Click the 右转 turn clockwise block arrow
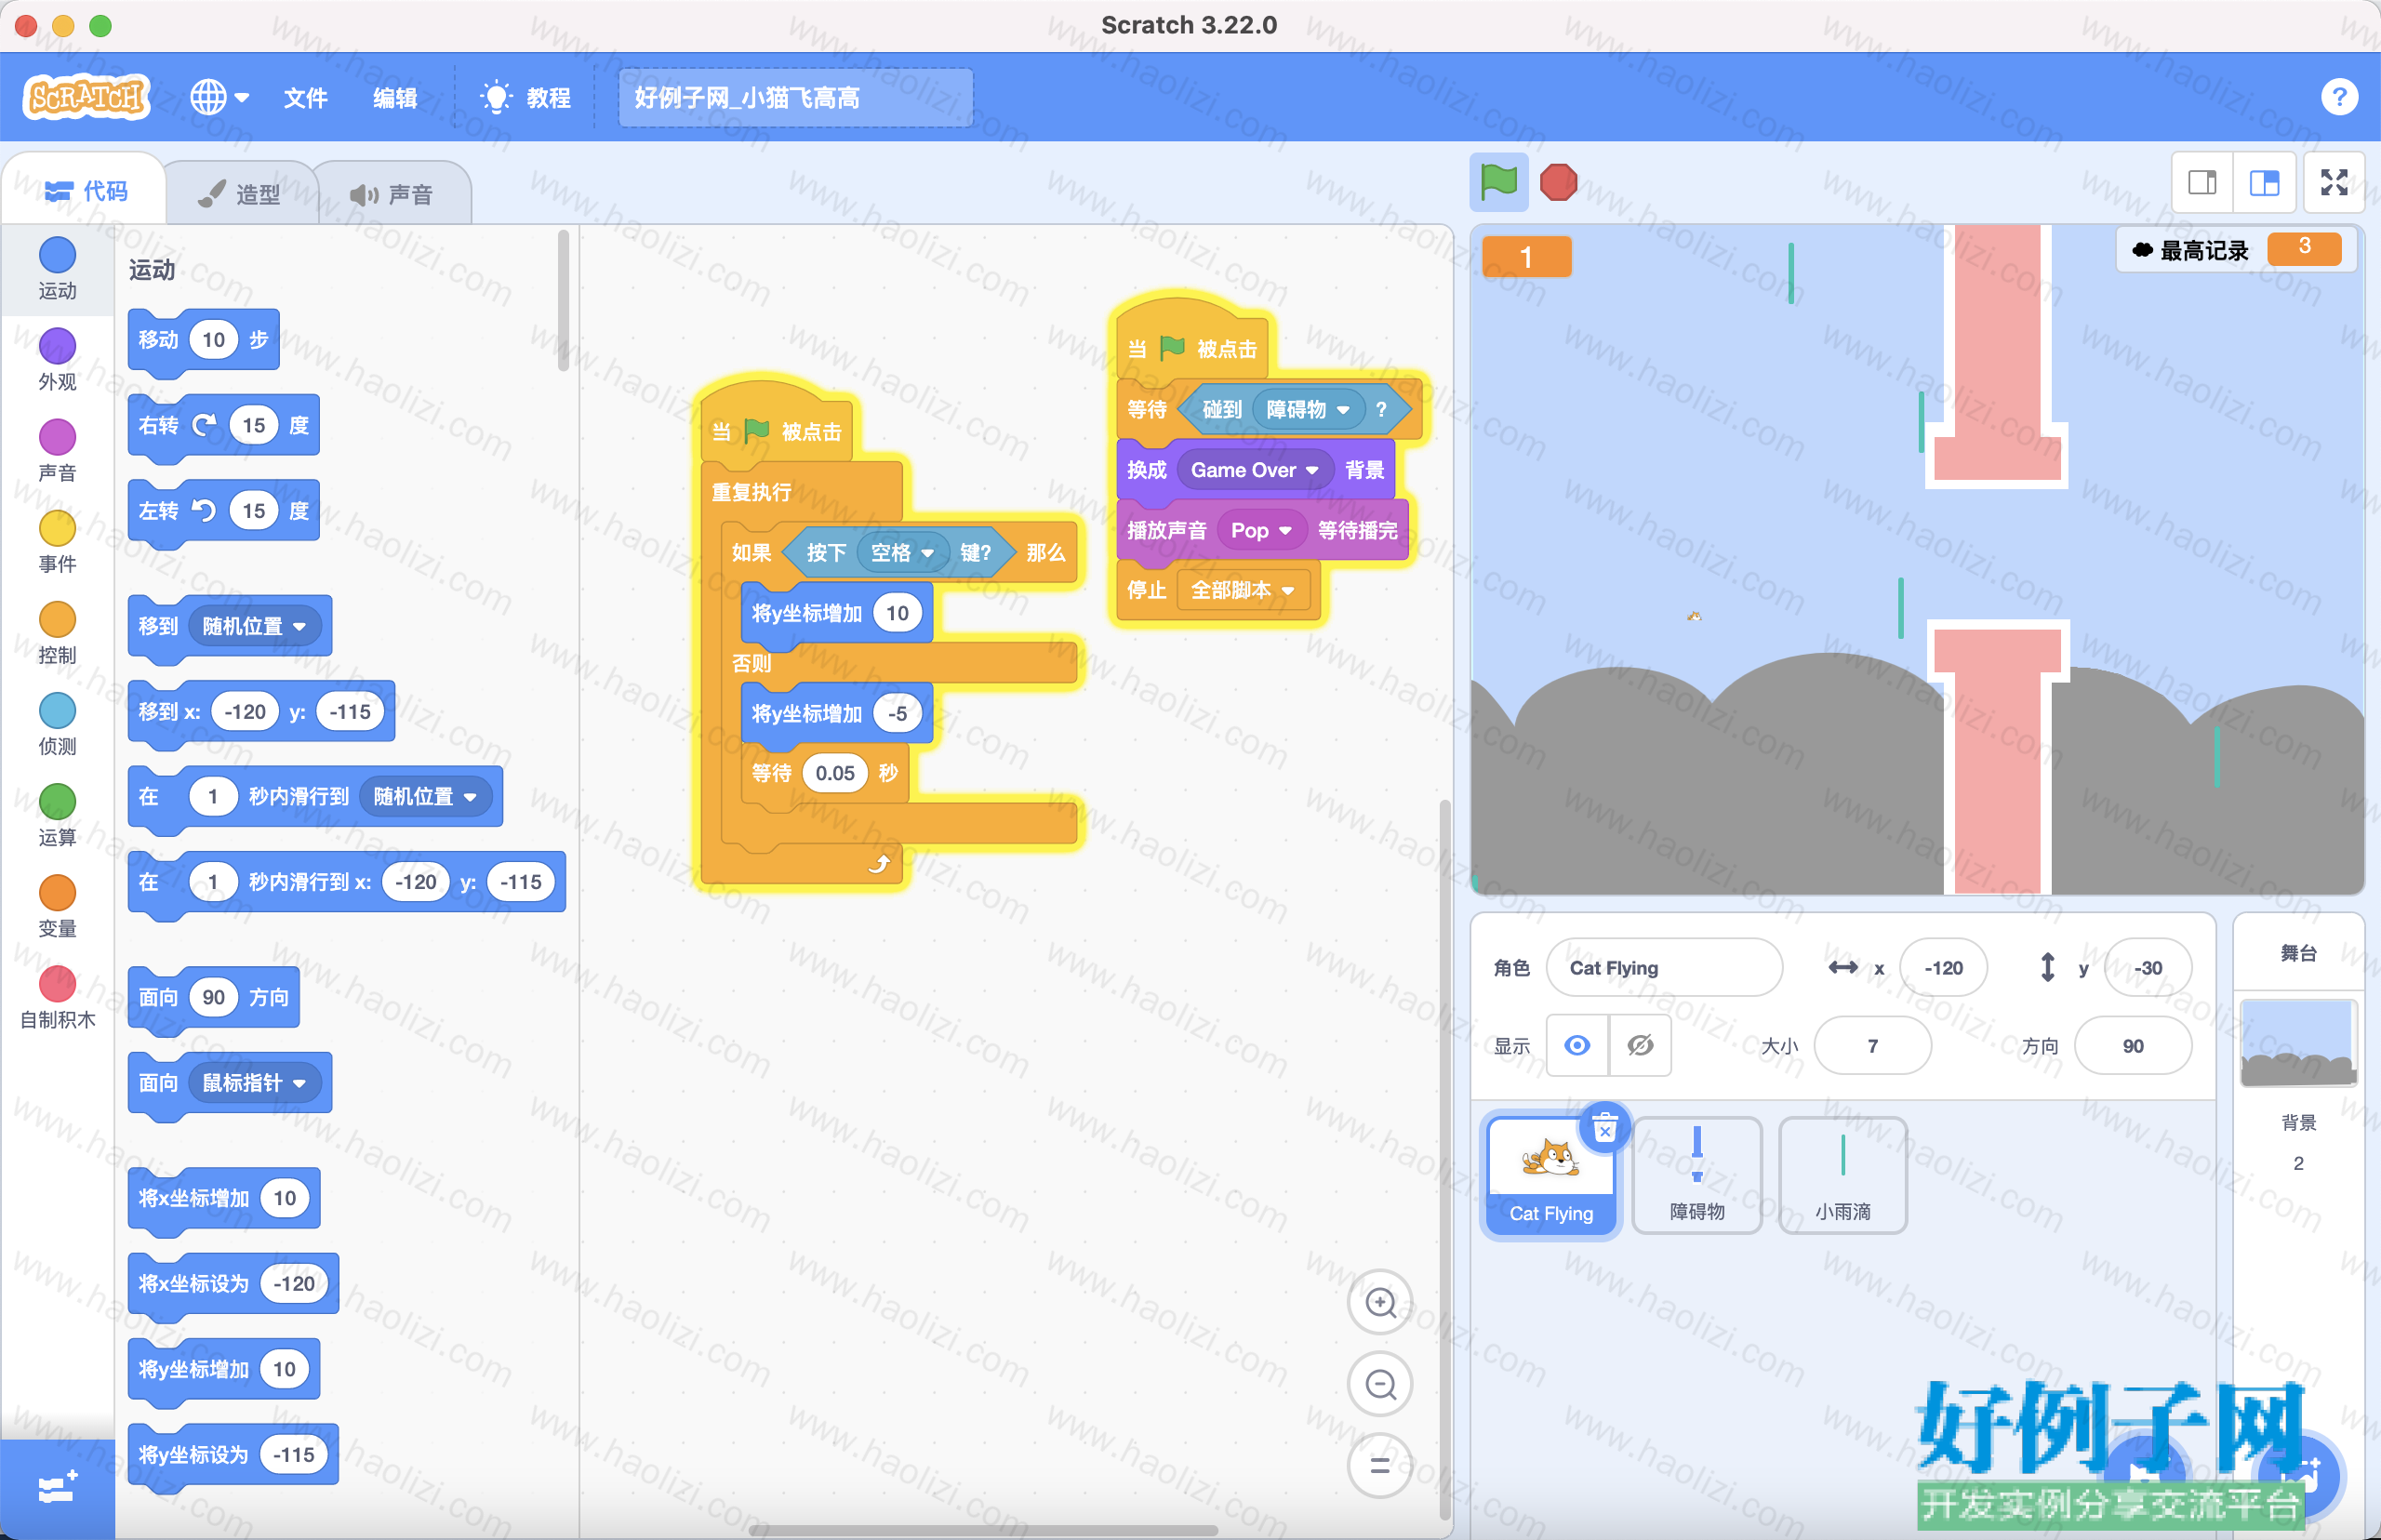This screenshot has width=2381, height=1540. [x=204, y=425]
